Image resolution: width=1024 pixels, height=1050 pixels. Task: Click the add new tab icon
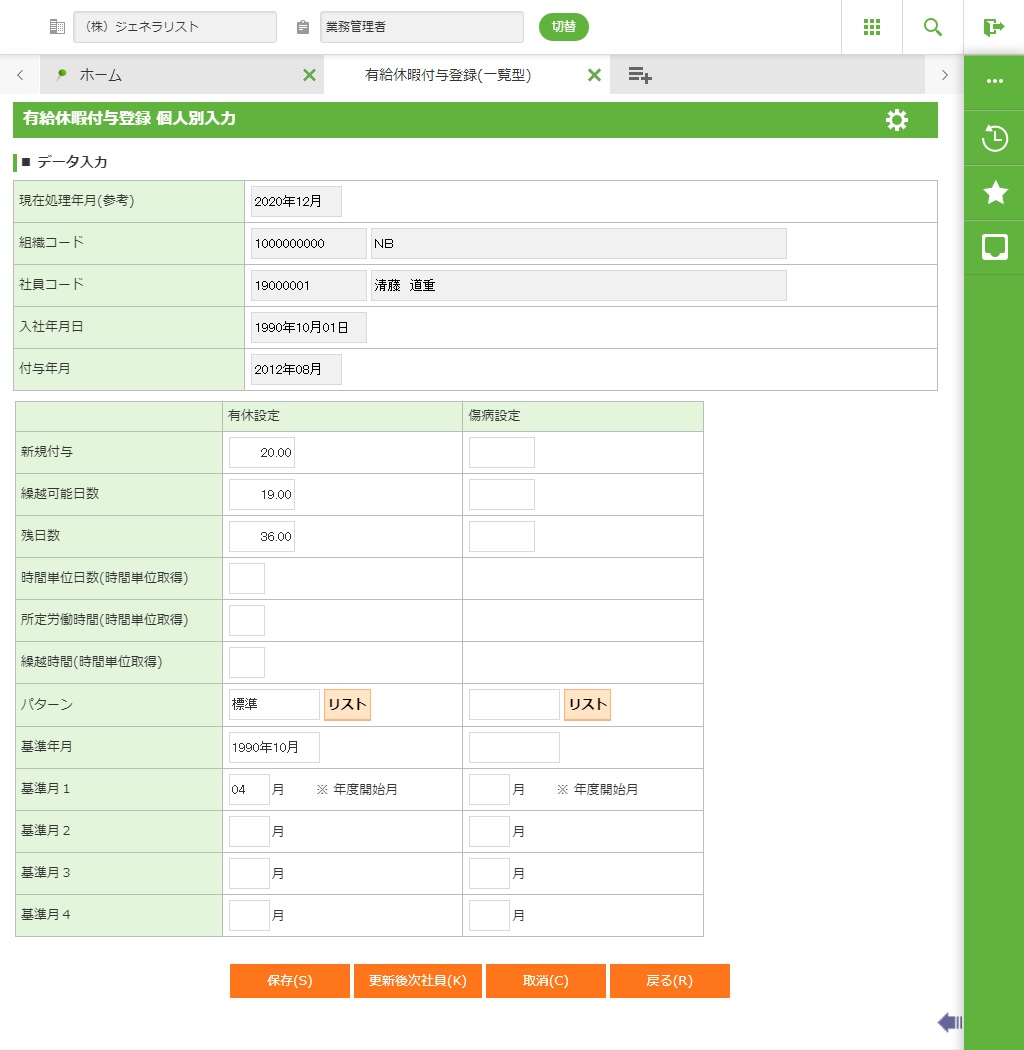pos(640,75)
